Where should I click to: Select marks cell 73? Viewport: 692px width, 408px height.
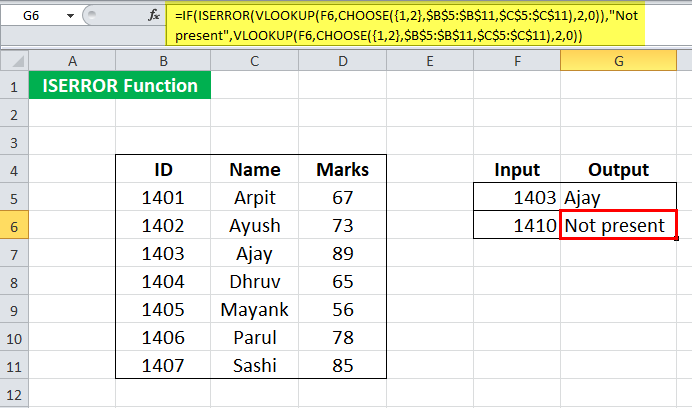pos(342,226)
